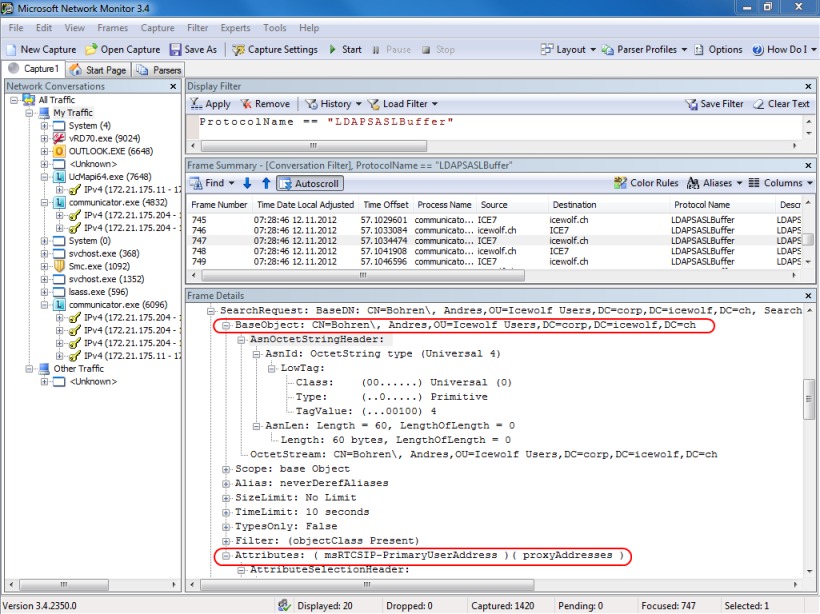Open Capture Settings

[275, 50]
